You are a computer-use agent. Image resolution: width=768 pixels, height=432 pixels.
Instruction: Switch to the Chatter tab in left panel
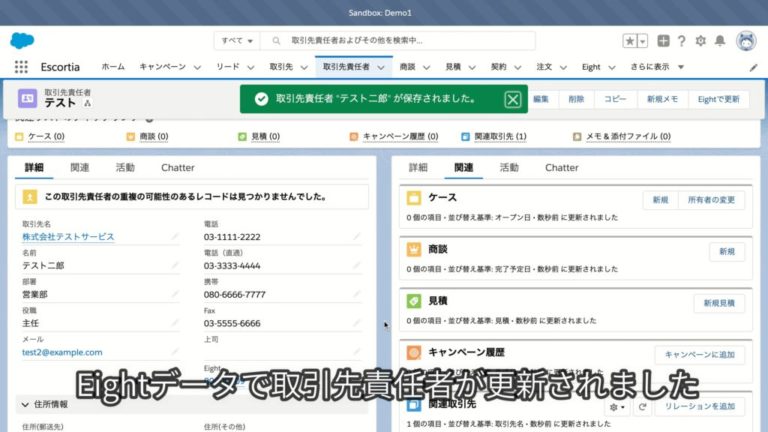(178, 168)
